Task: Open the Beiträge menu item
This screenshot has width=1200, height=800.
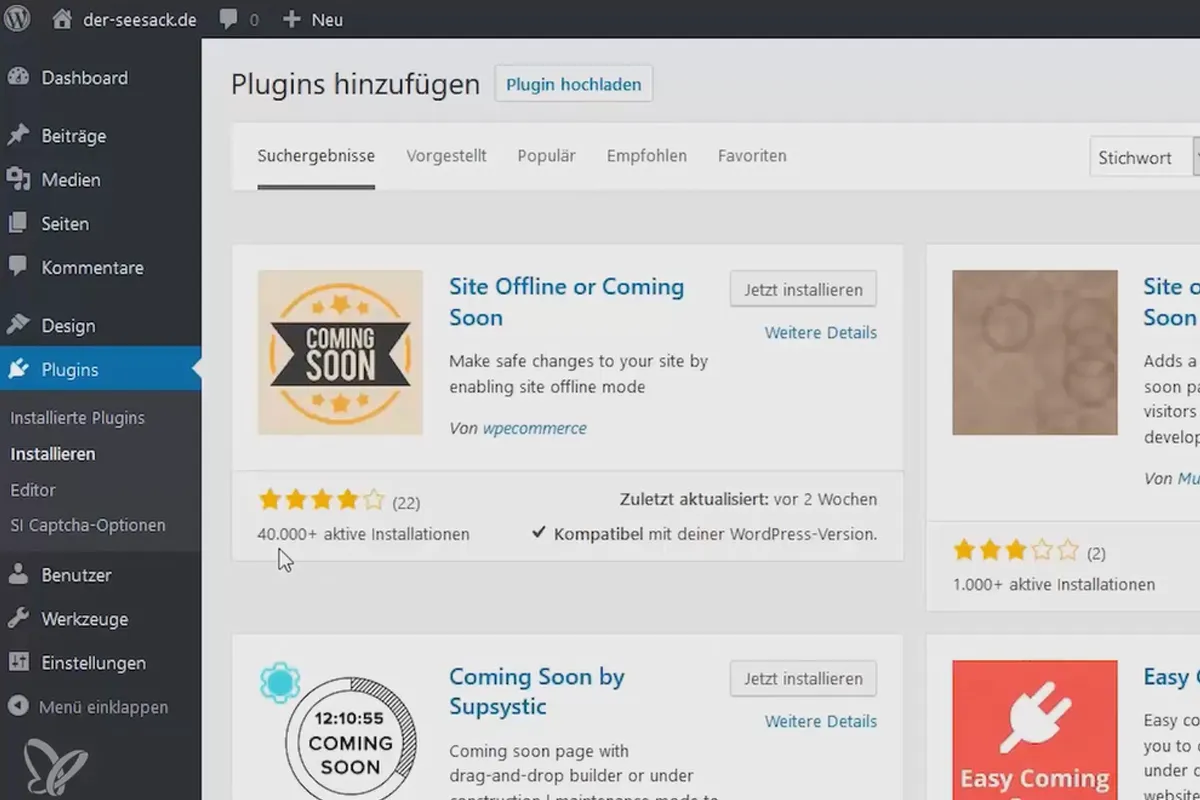Action: point(73,136)
